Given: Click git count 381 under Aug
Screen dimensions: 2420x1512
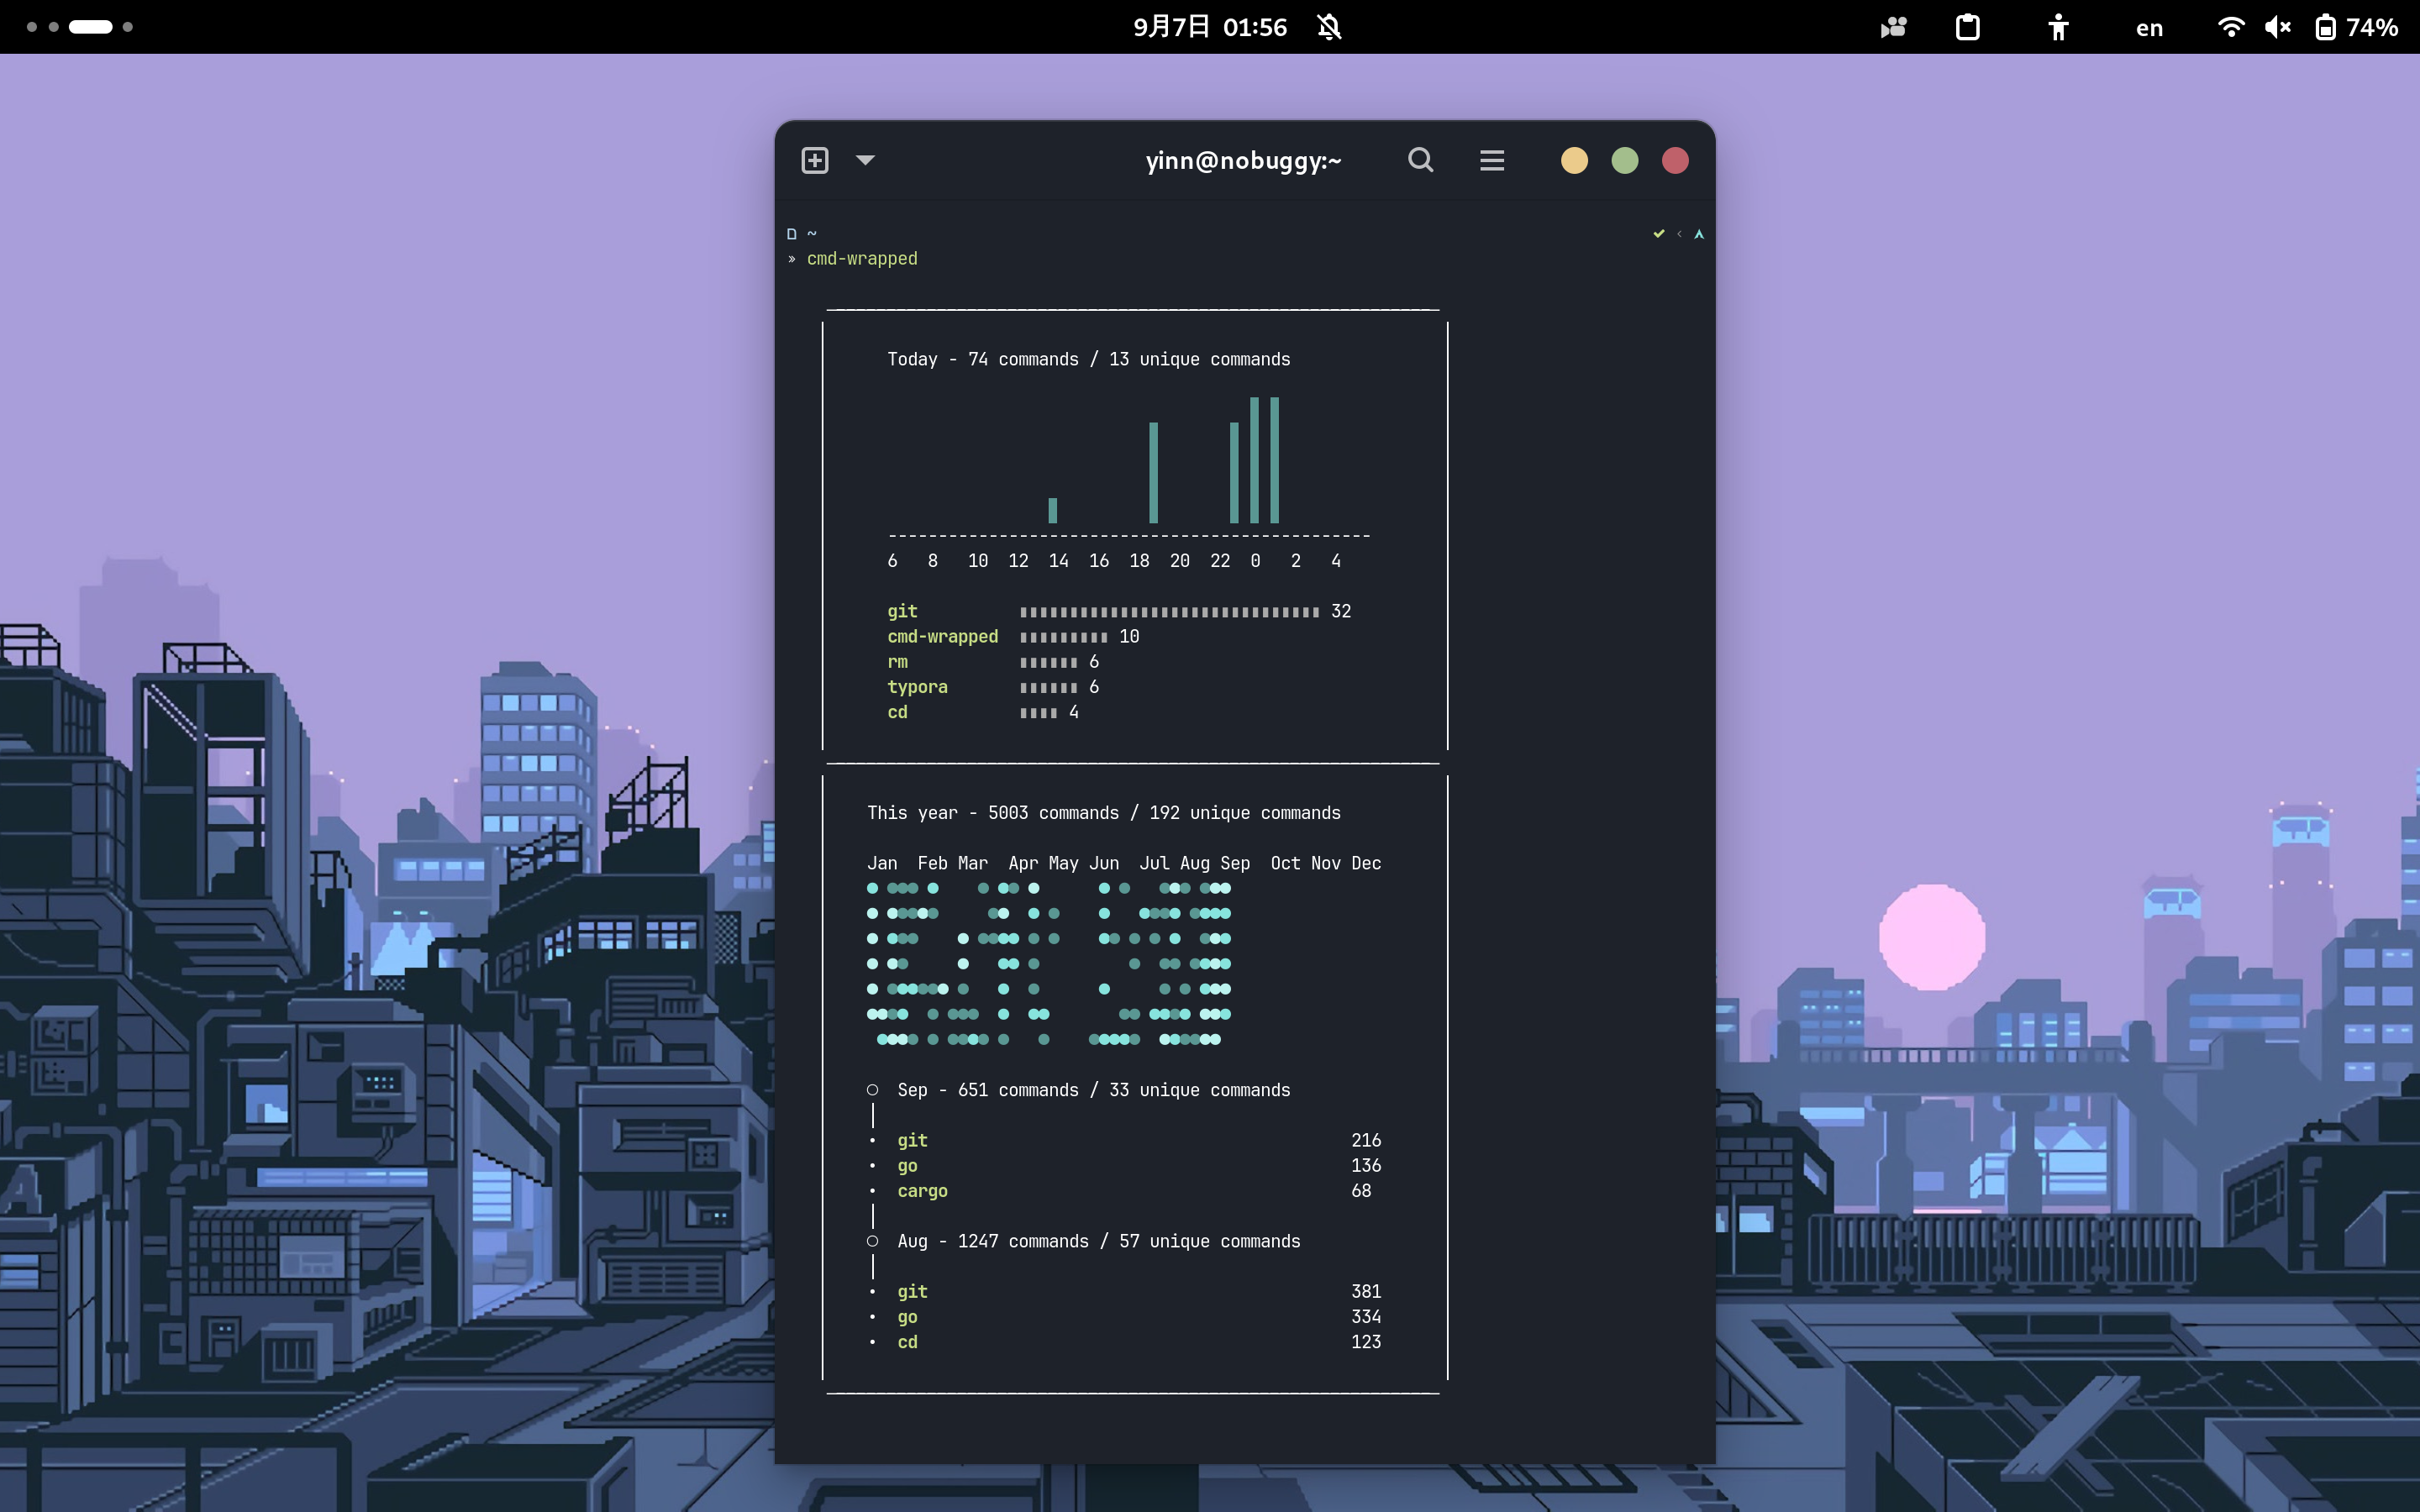Looking at the screenshot, I should click(x=1366, y=1291).
